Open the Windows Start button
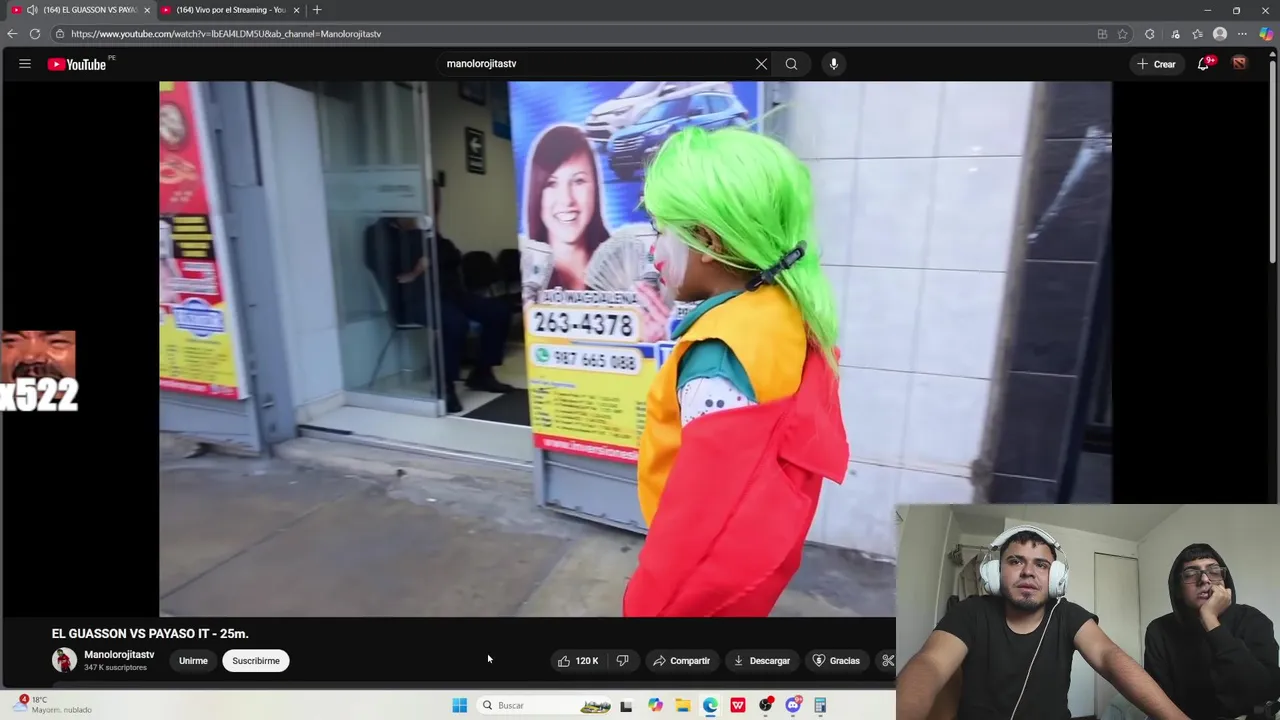Screen dimensions: 1280x720 pyautogui.click(x=460, y=706)
